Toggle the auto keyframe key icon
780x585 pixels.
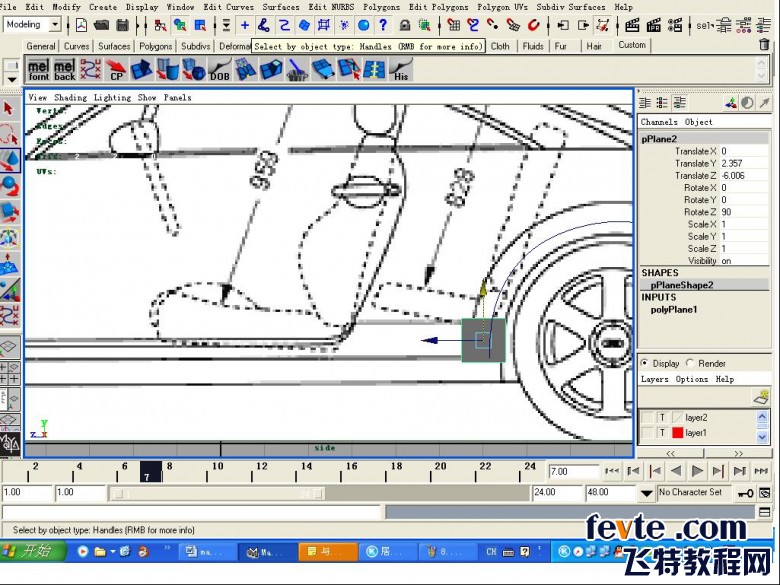click(745, 493)
